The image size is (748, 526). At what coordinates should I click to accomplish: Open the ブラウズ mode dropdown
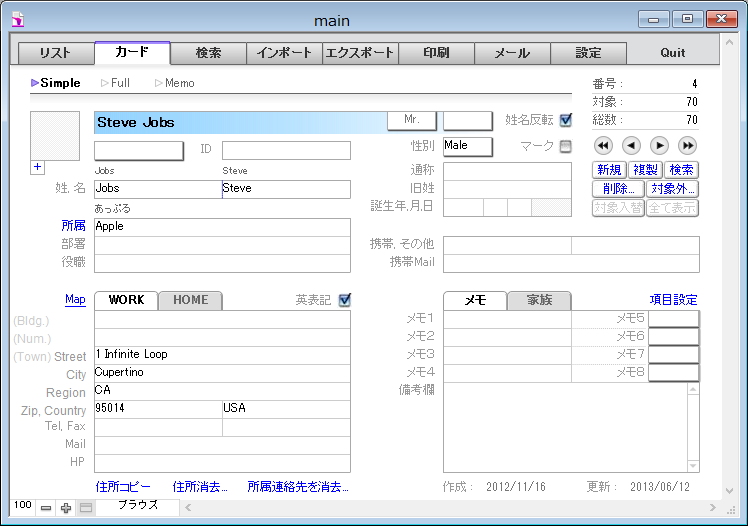pos(138,506)
